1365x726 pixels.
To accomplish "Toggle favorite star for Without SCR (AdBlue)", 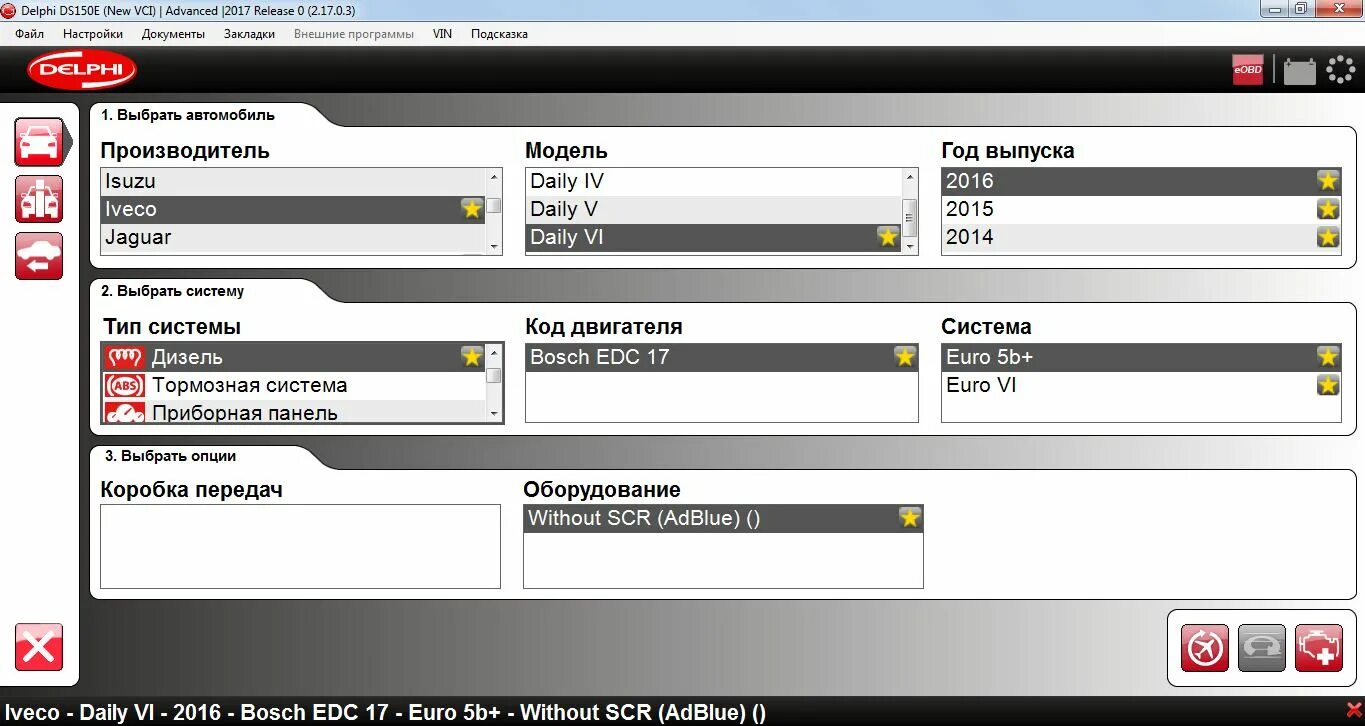I will pyautogui.click(x=909, y=518).
